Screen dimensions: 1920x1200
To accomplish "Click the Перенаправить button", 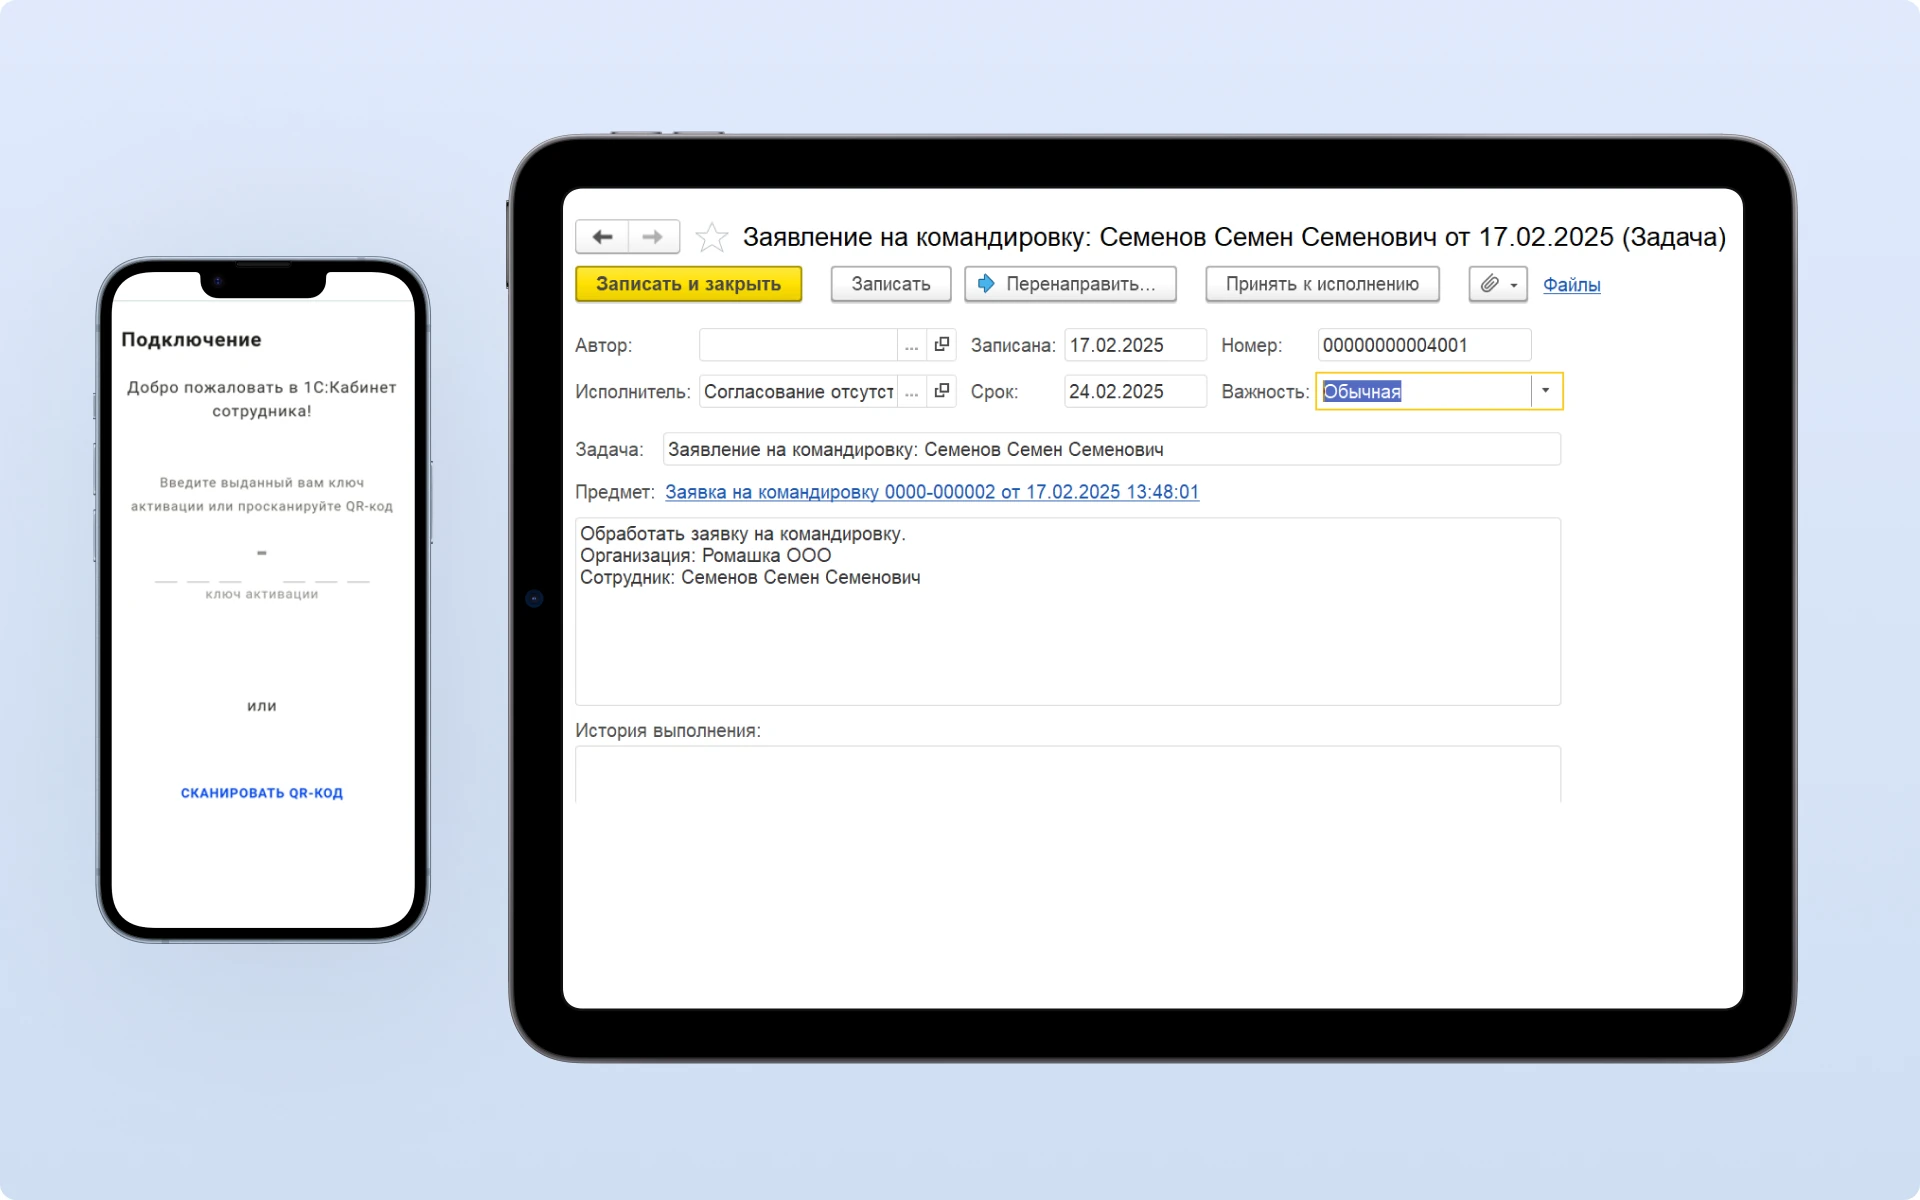I will click(x=1069, y=284).
